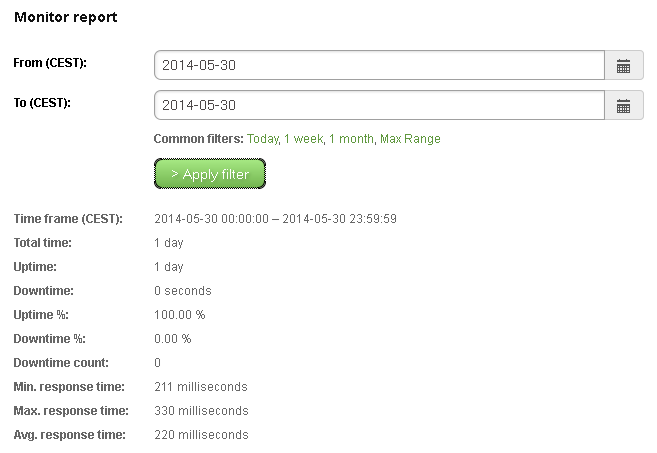Click the 0 seconds downtime value

click(183, 291)
